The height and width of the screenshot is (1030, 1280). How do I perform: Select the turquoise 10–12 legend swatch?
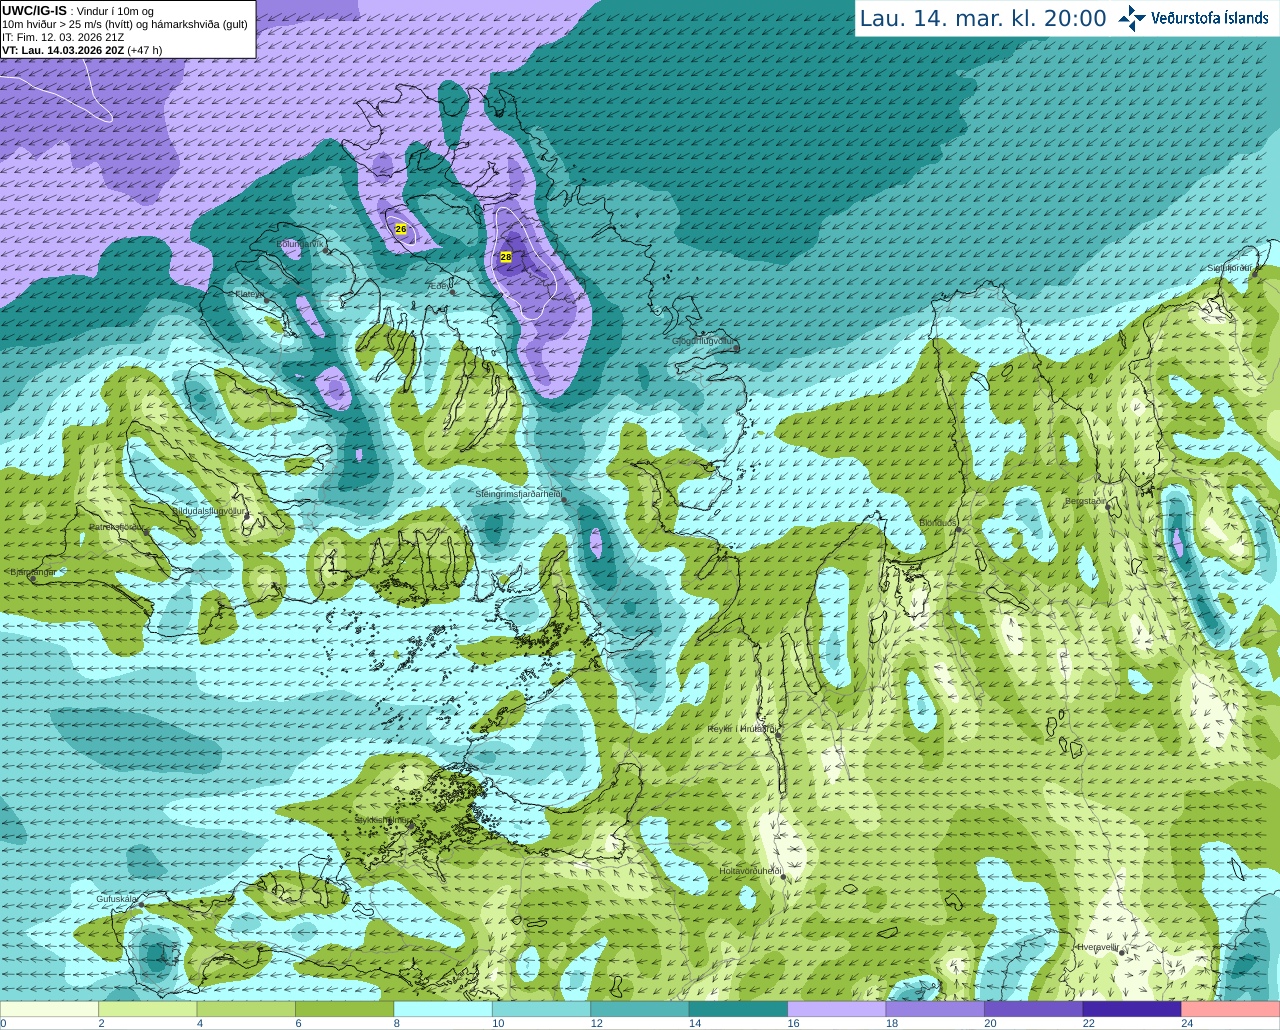[542, 1009]
